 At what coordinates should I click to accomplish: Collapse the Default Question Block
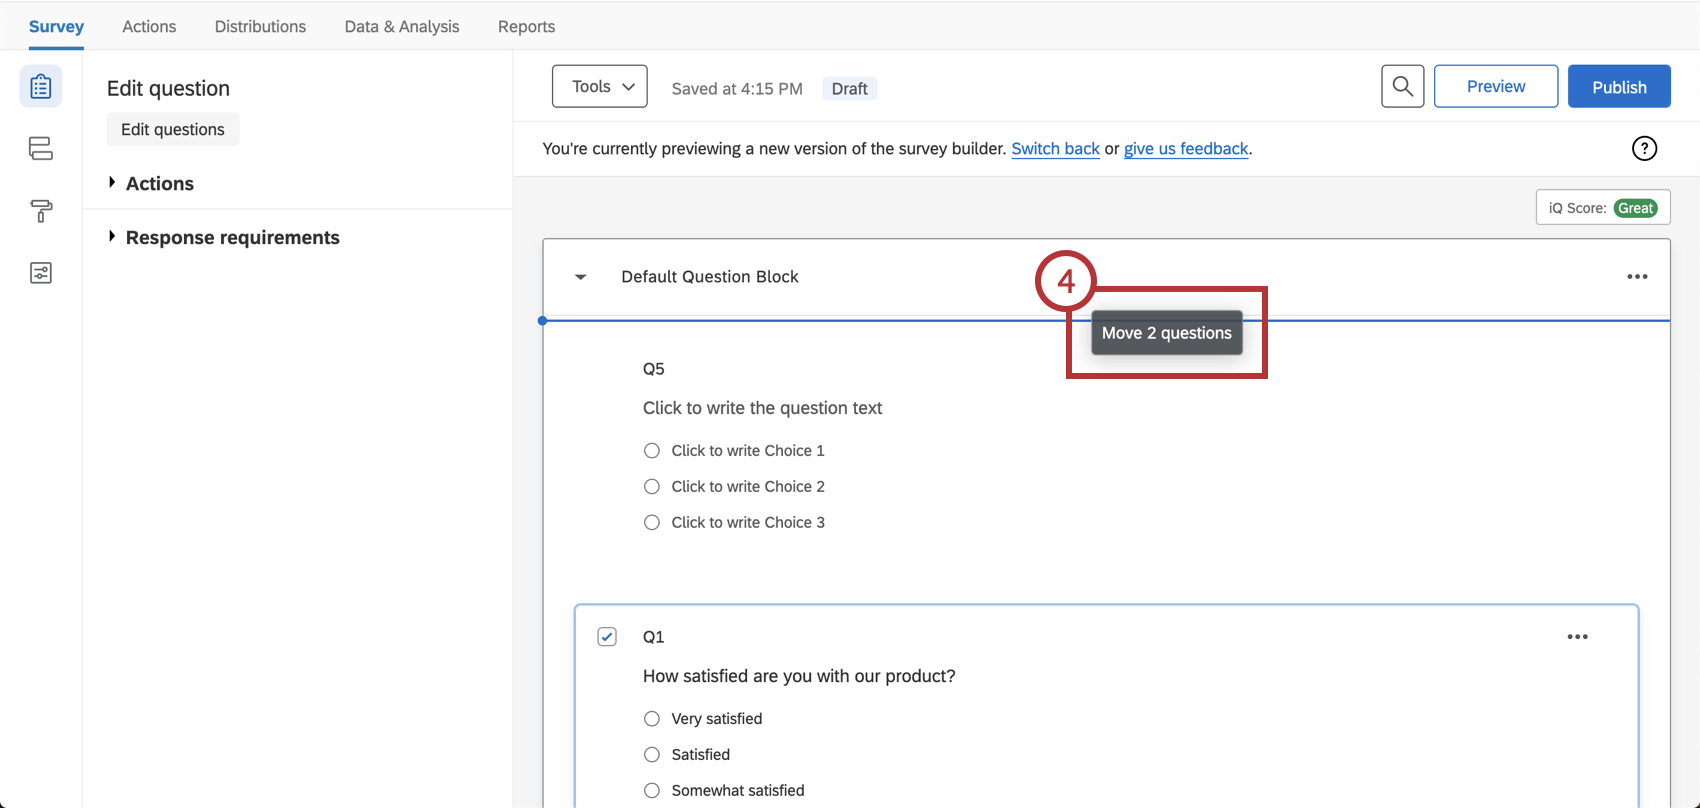(581, 277)
